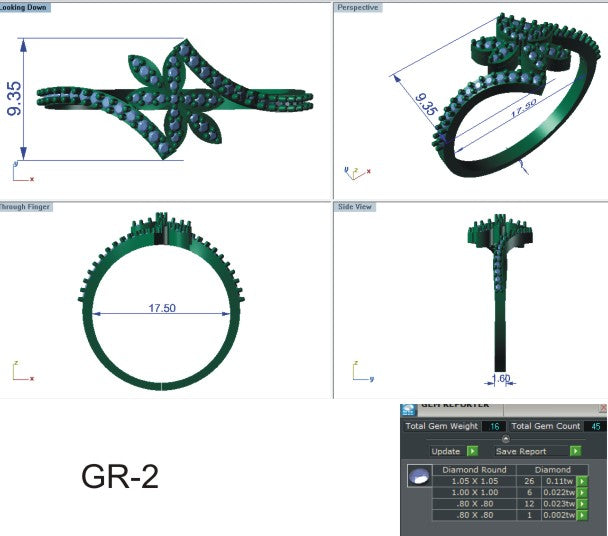The image size is (608, 536).
Task: Click the Total Gem Weight value 16
Action: (x=494, y=427)
